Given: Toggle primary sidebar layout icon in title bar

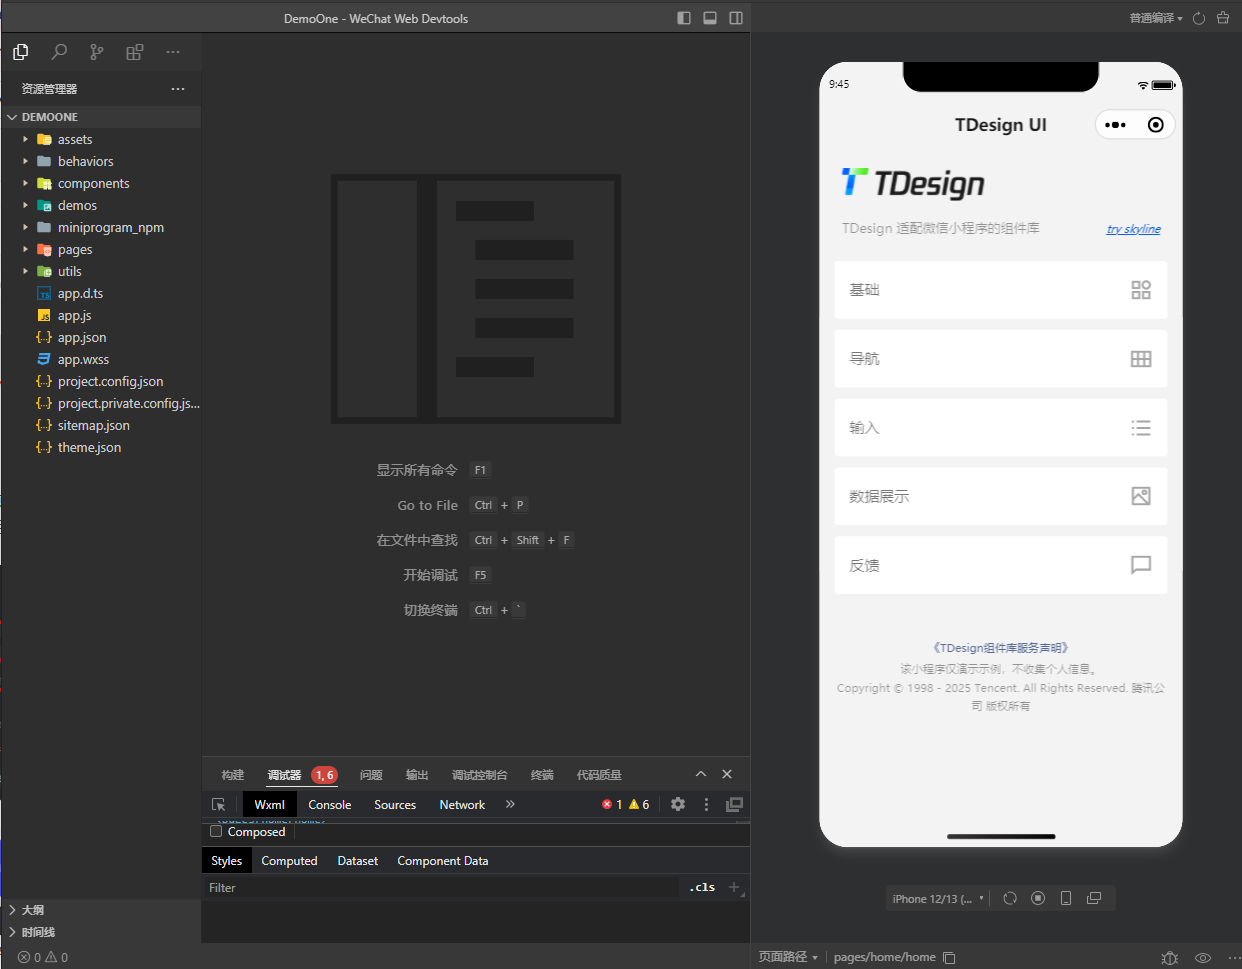Looking at the screenshot, I should (x=684, y=18).
